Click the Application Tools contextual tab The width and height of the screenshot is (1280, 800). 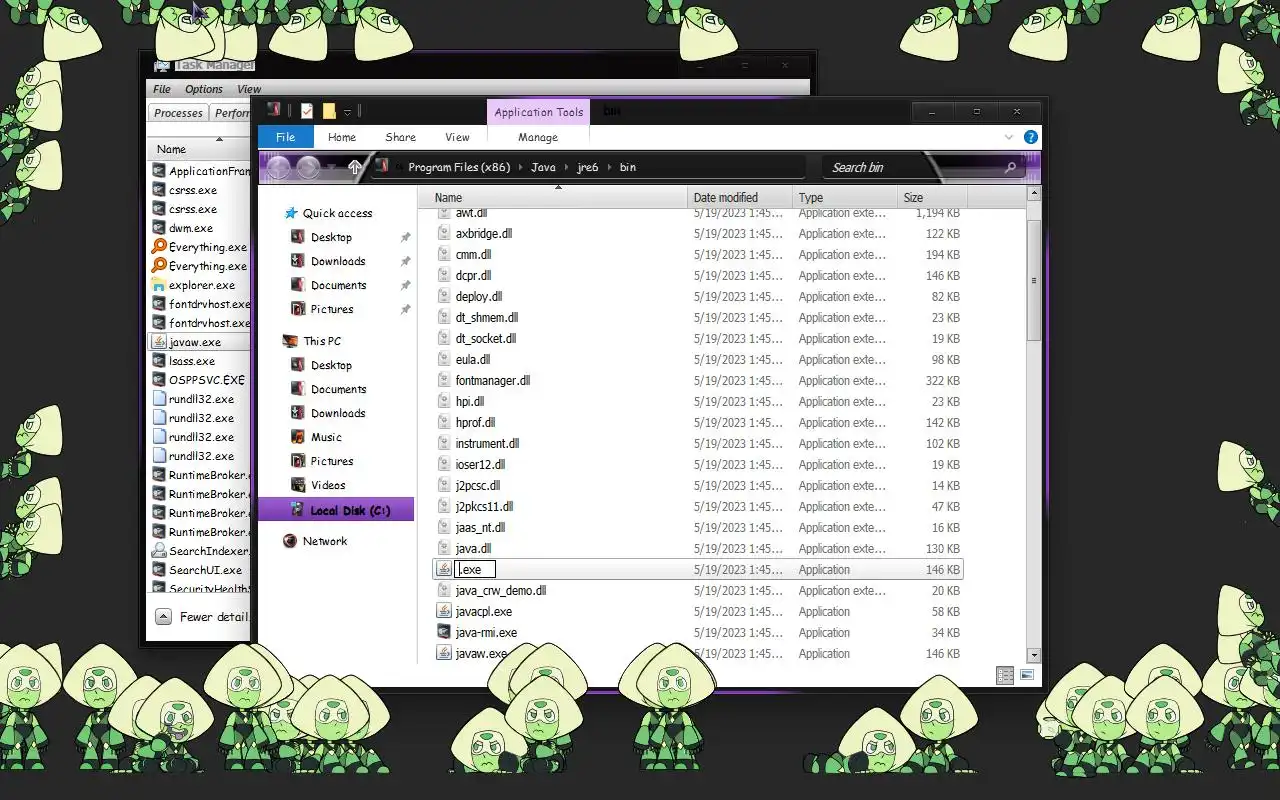pos(539,113)
